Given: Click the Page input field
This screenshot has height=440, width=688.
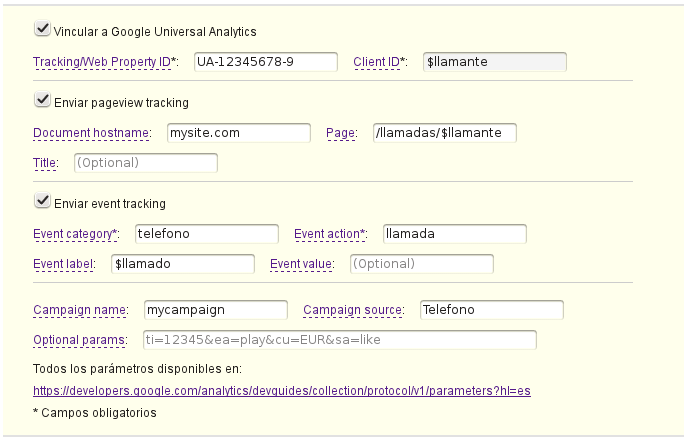Looking at the screenshot, I should (x=443, y=133).
